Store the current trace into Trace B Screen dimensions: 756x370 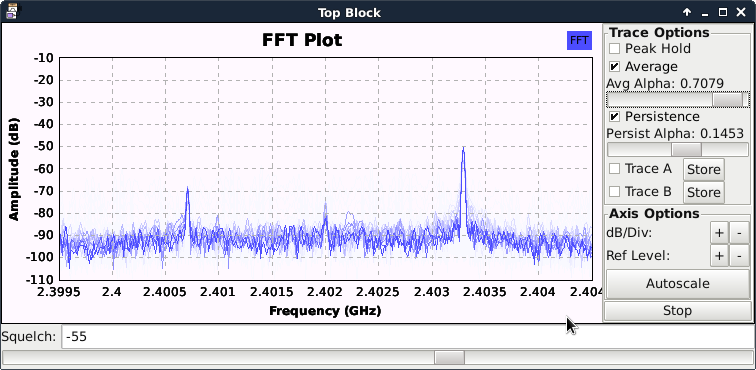click(x=703, y=192)
